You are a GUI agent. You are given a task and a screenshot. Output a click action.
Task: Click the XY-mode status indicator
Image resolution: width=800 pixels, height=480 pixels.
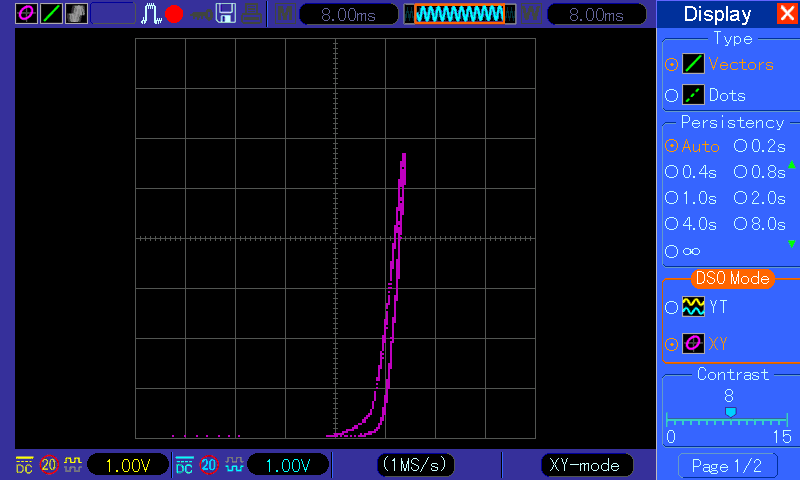coord(585,465)
